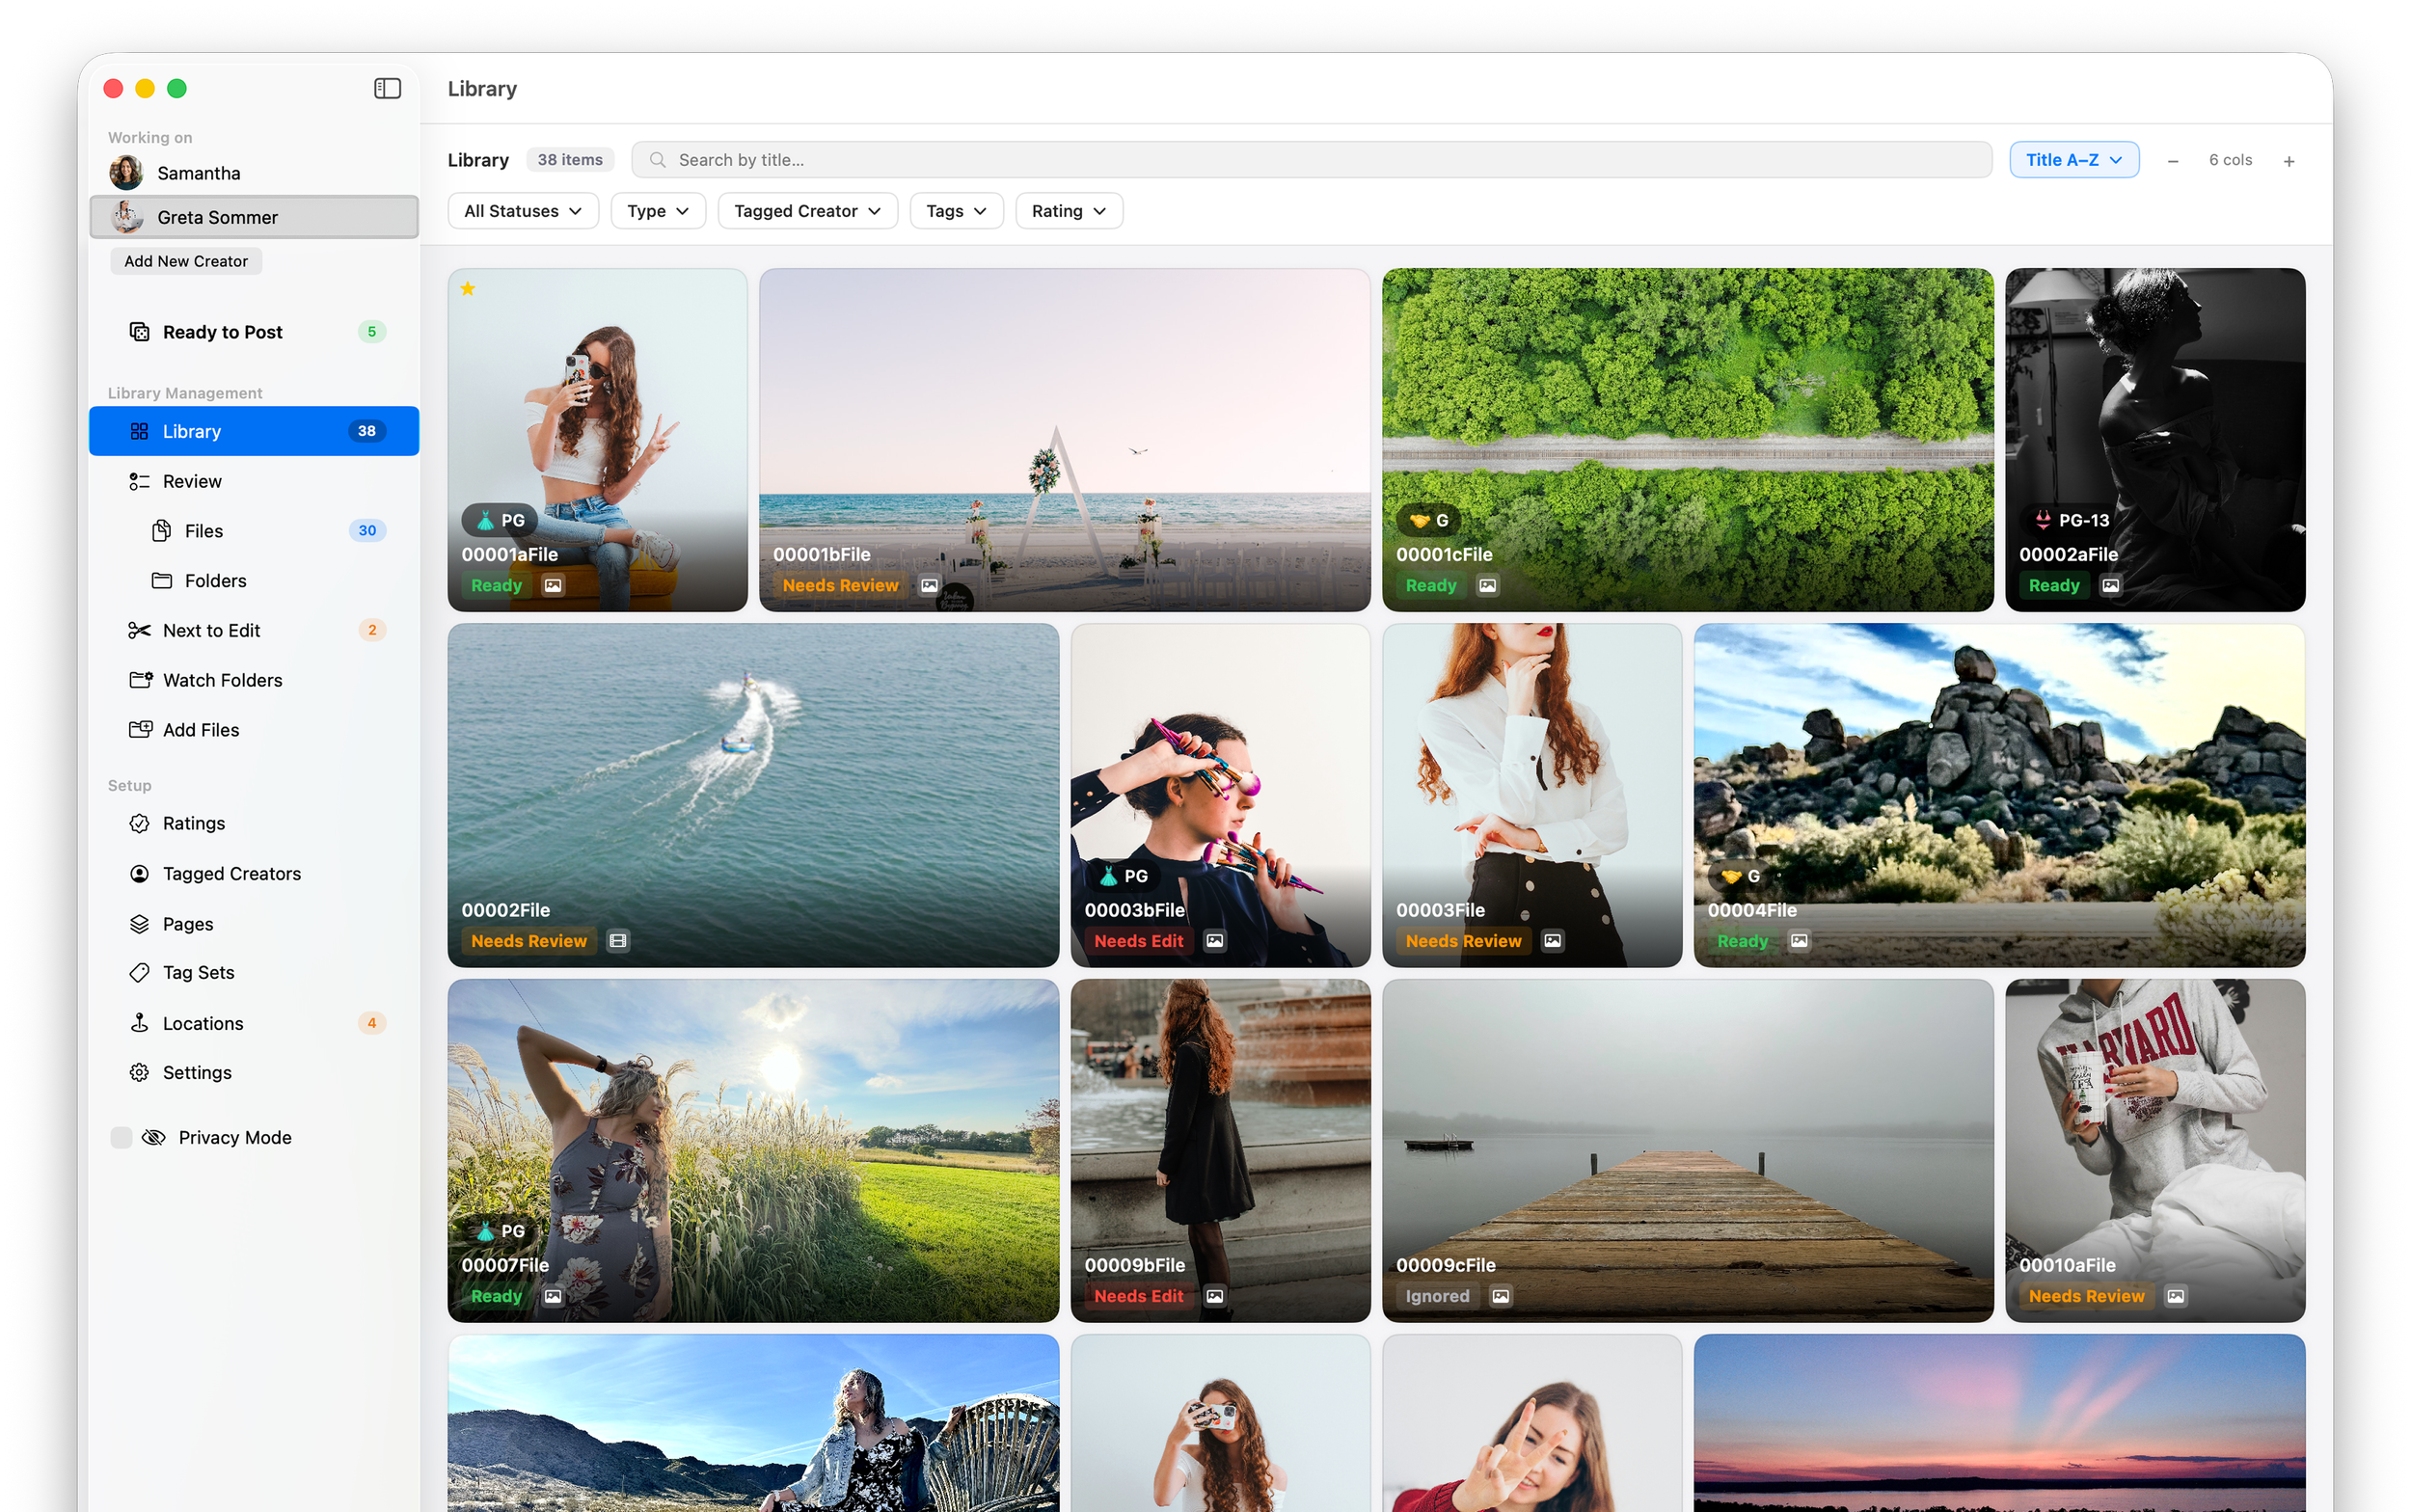Open the Library badge count 38

367,432
